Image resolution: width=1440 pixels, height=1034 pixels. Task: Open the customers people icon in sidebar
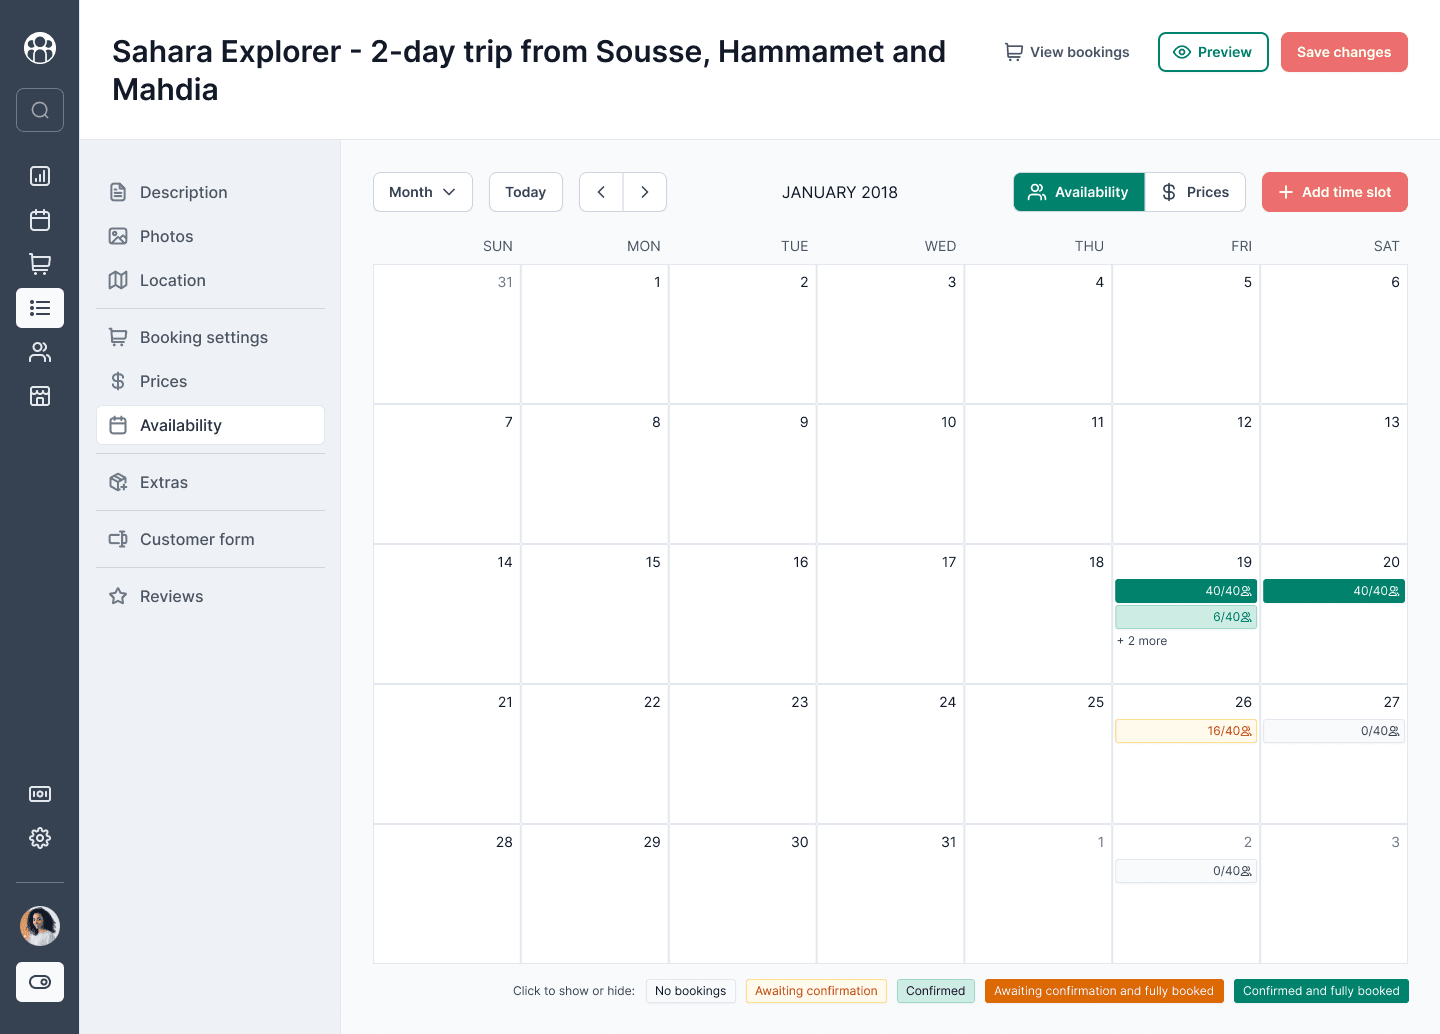[x=40, y=352]
